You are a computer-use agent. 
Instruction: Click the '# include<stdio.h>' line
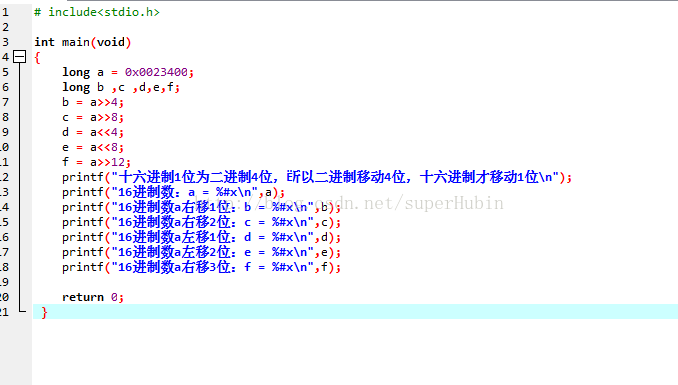[x=97, y=12]
